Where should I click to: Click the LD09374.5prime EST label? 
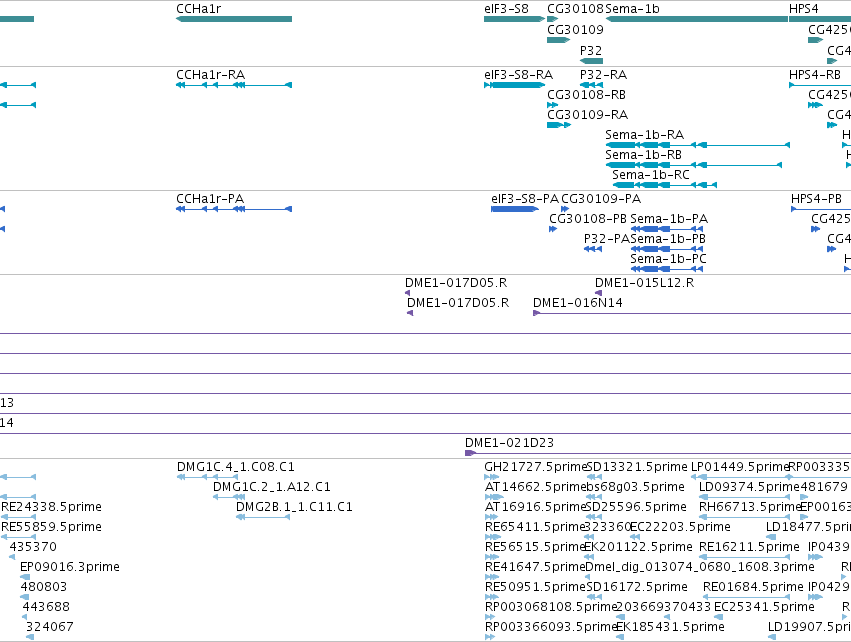coord(749,487)
